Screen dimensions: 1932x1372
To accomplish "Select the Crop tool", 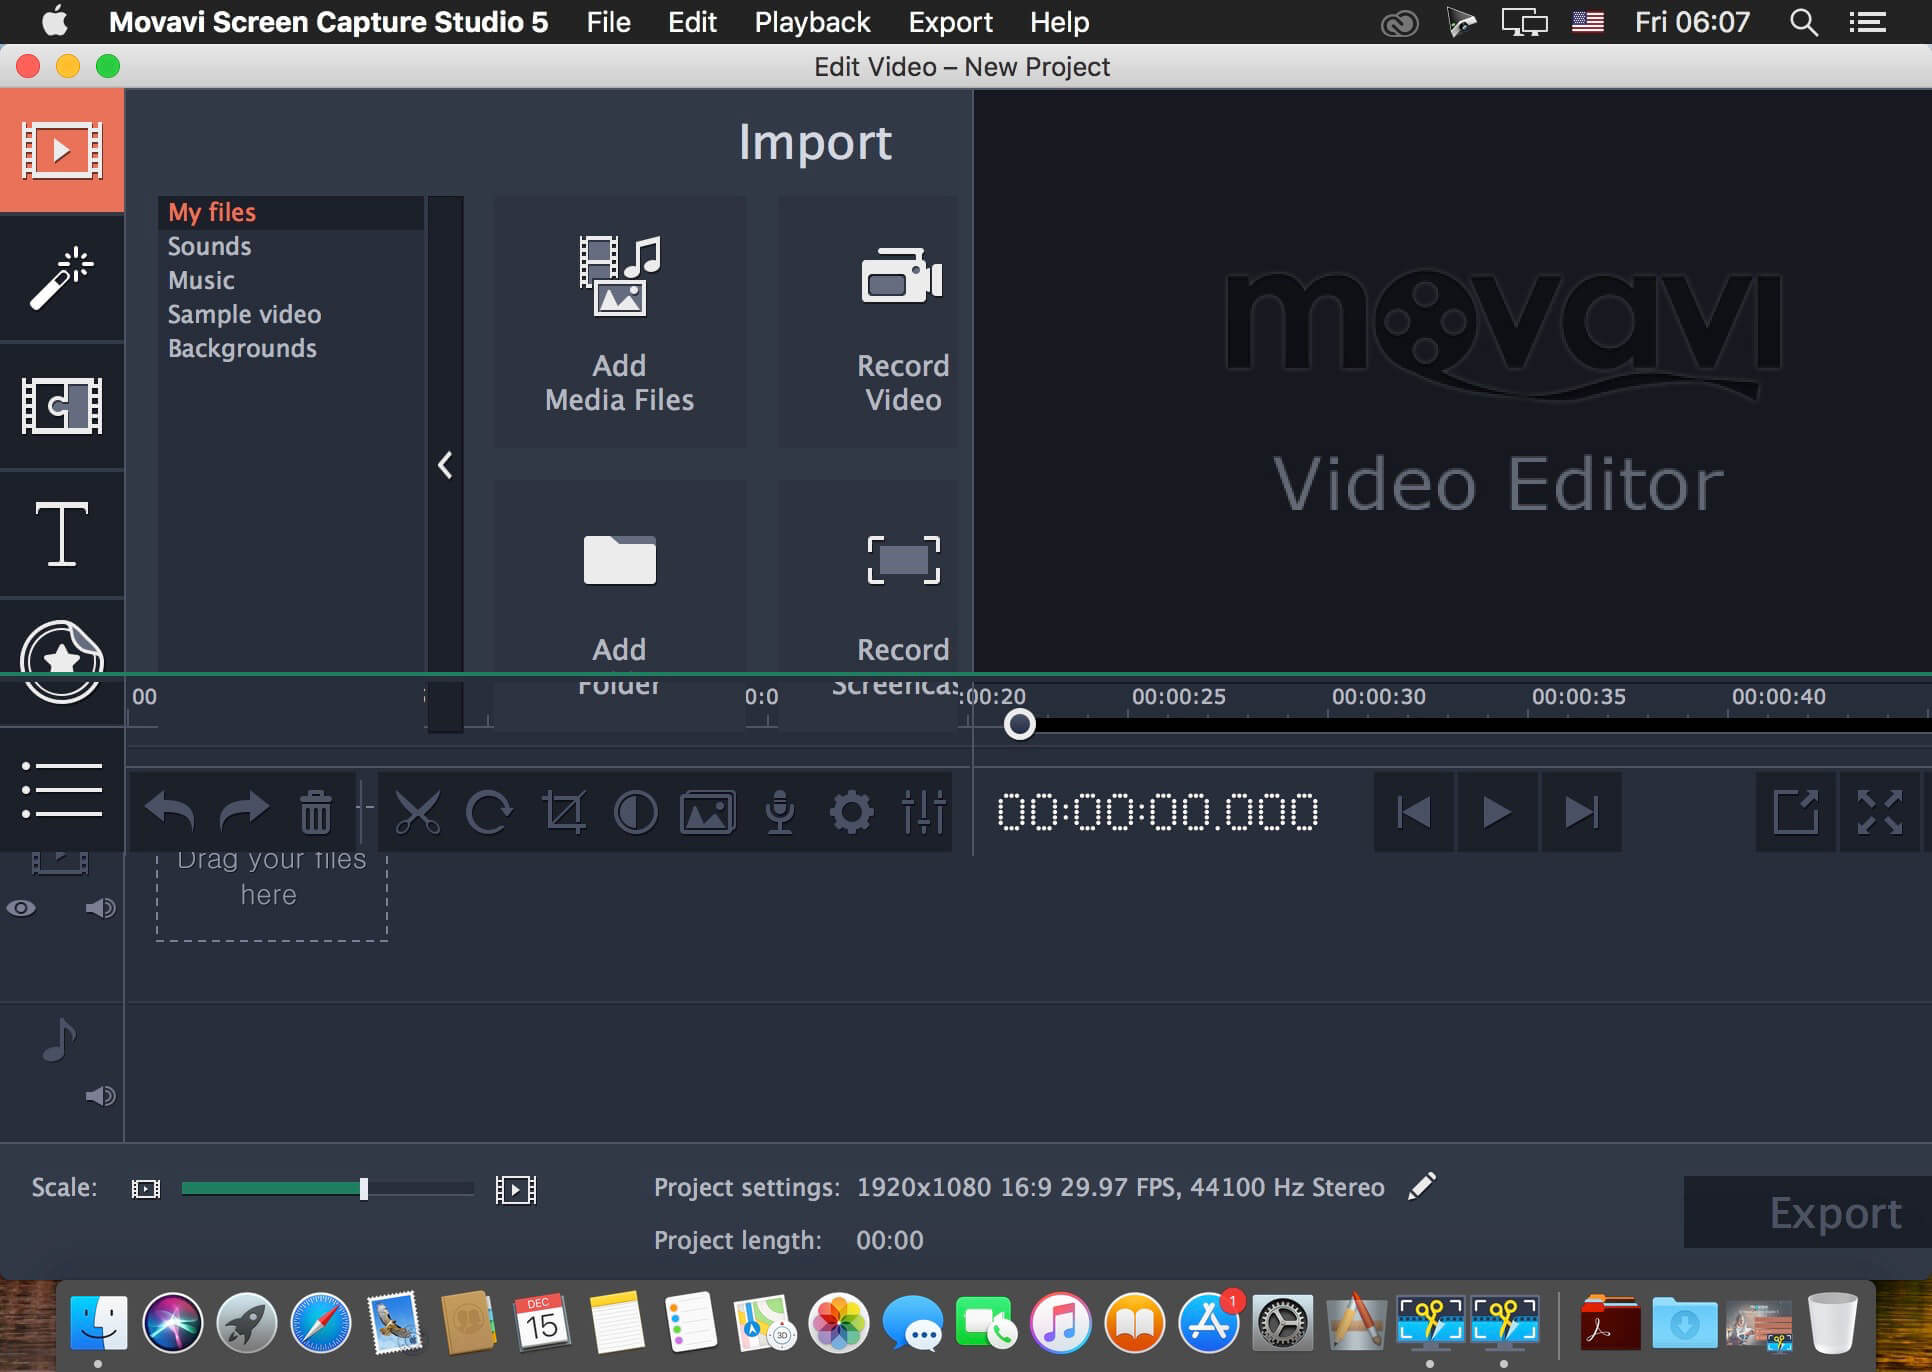I will [563, 812].
